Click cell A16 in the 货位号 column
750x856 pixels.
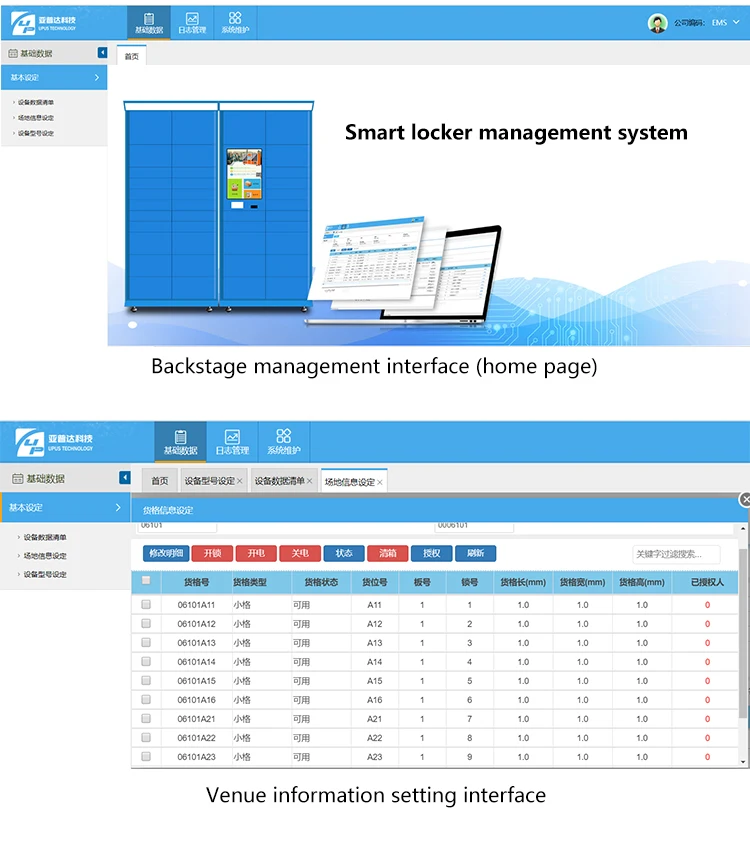[x=374, y=700]
